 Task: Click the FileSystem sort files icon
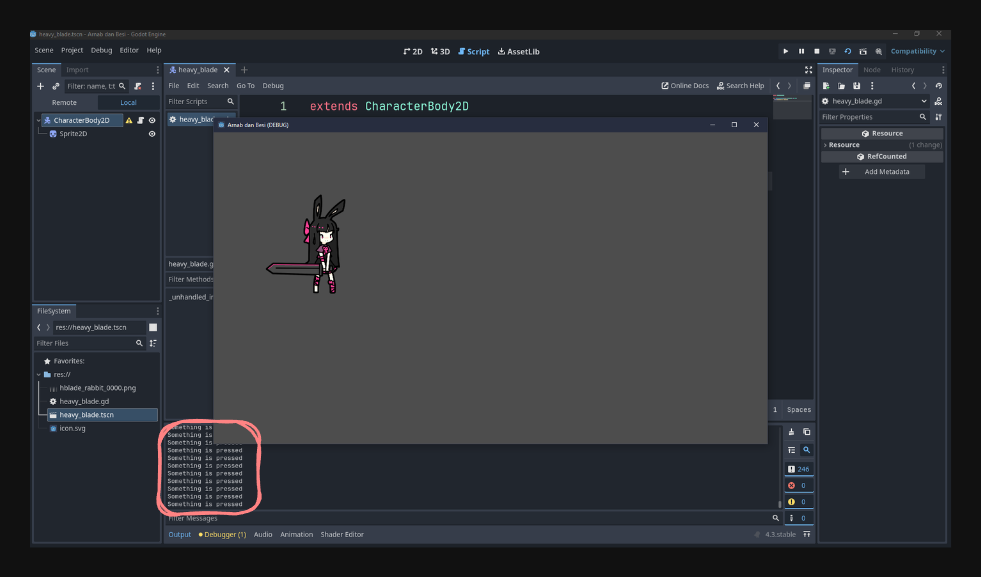point(153,343)
